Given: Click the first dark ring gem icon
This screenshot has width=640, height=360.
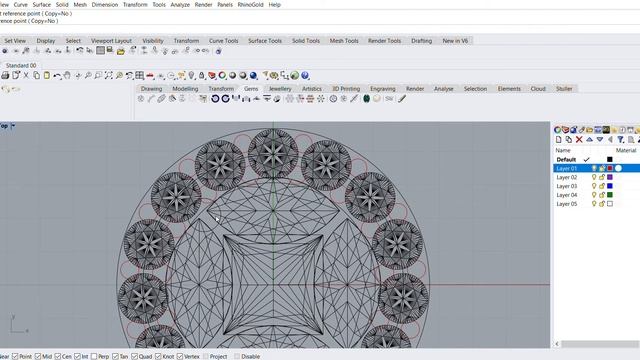Looking at the screenshot, I should click(215, 99).
